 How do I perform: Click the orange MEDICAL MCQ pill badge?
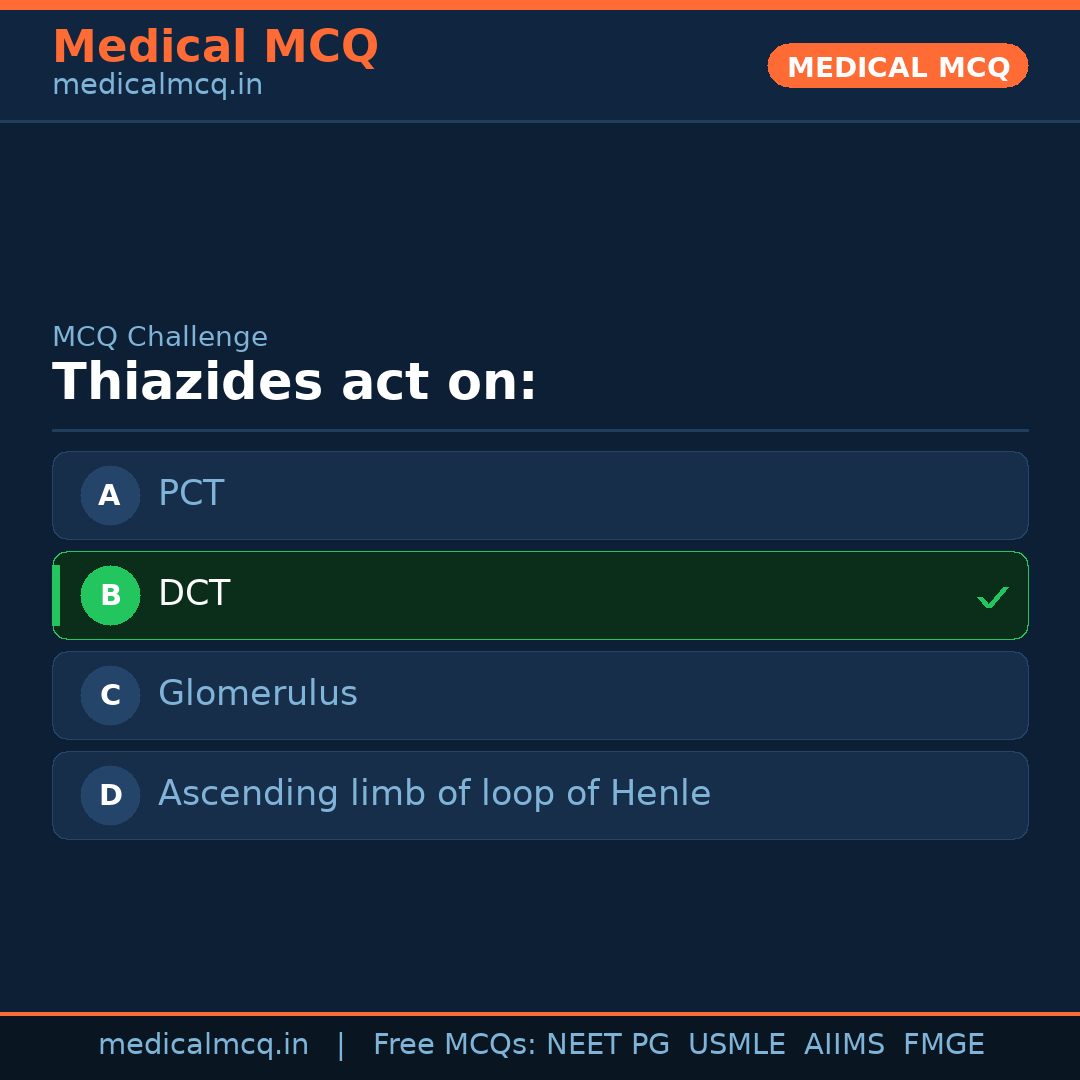pyautogui.click(x=897, y=66)
